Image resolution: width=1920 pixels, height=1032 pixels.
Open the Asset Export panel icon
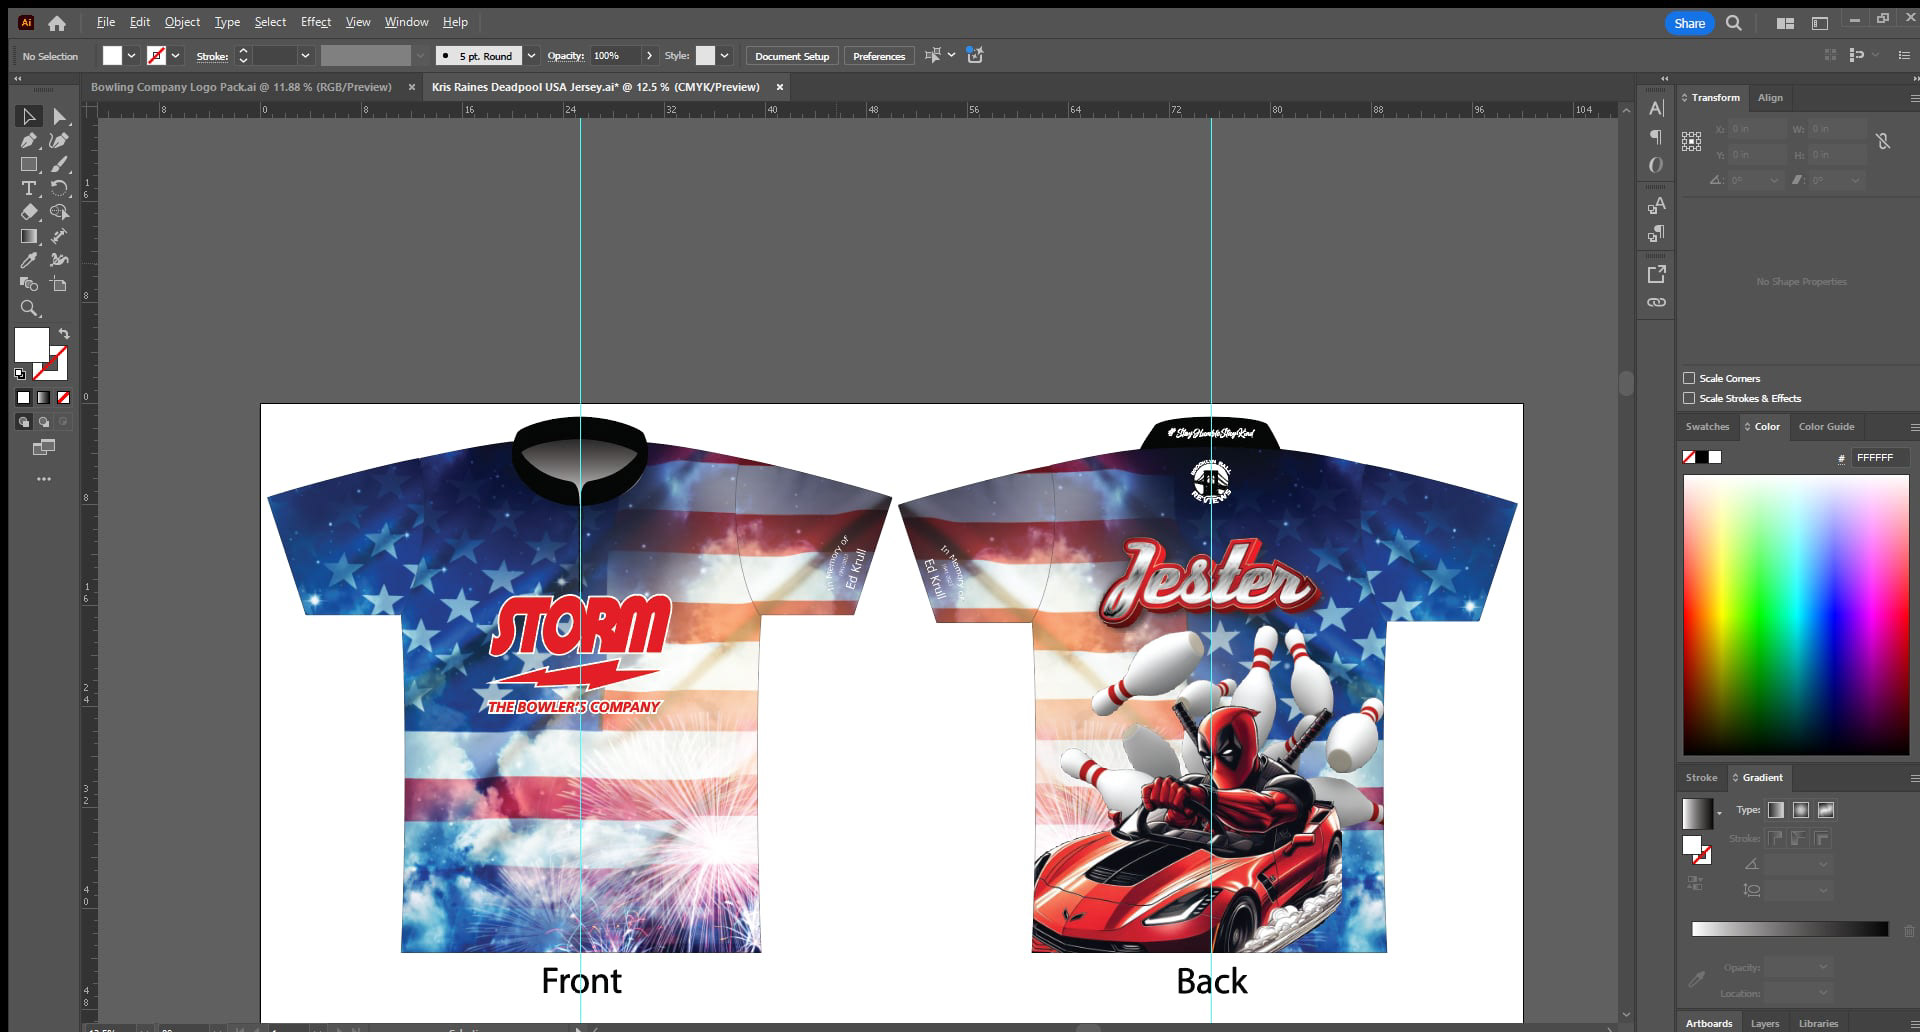(1656, 274)
